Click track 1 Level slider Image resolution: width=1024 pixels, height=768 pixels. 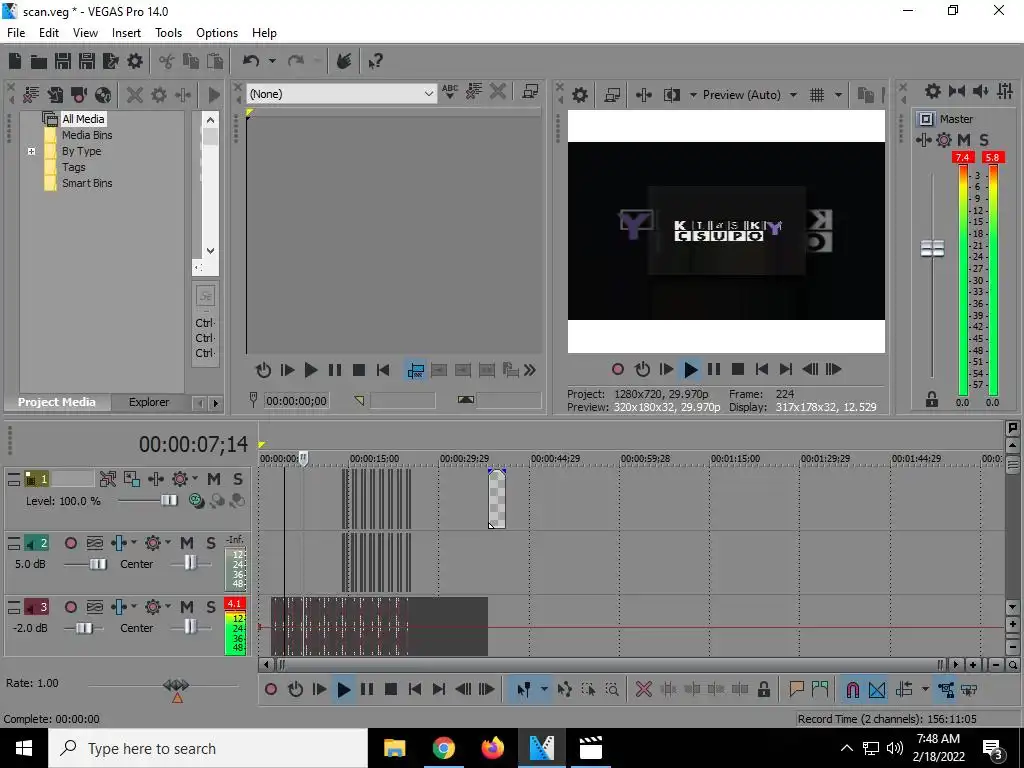click(168, 500)
